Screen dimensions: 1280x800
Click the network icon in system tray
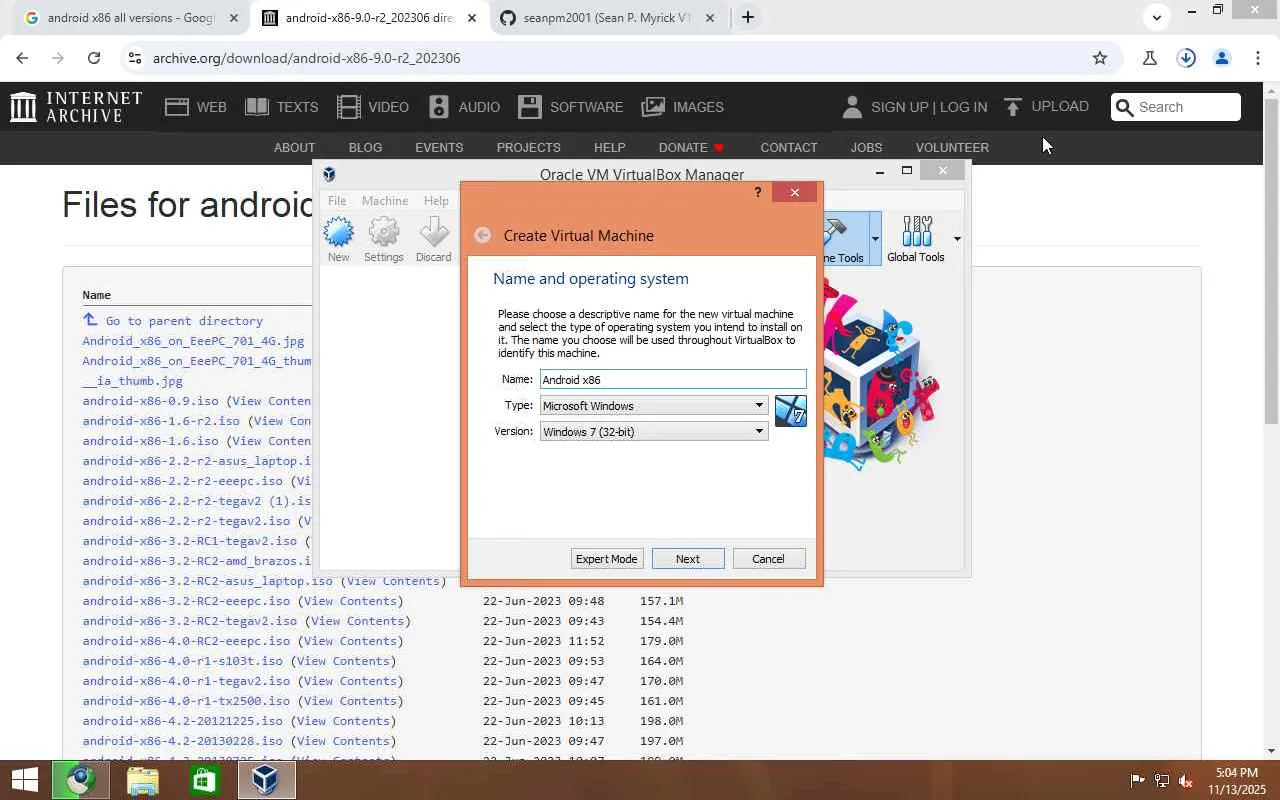point(1161,781)
